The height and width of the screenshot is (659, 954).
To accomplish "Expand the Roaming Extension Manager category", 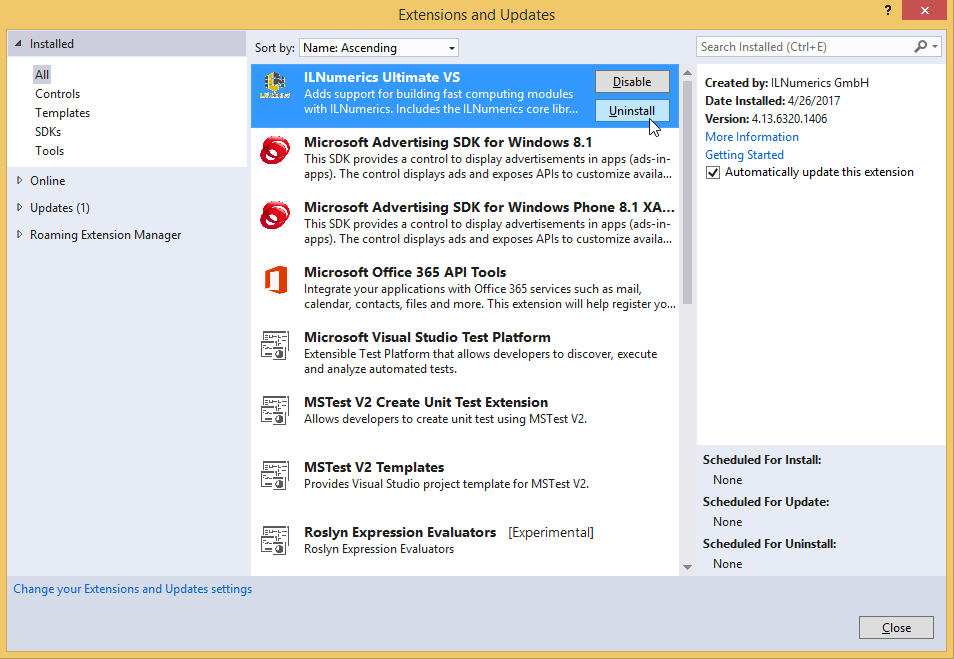I will [19, 234].
